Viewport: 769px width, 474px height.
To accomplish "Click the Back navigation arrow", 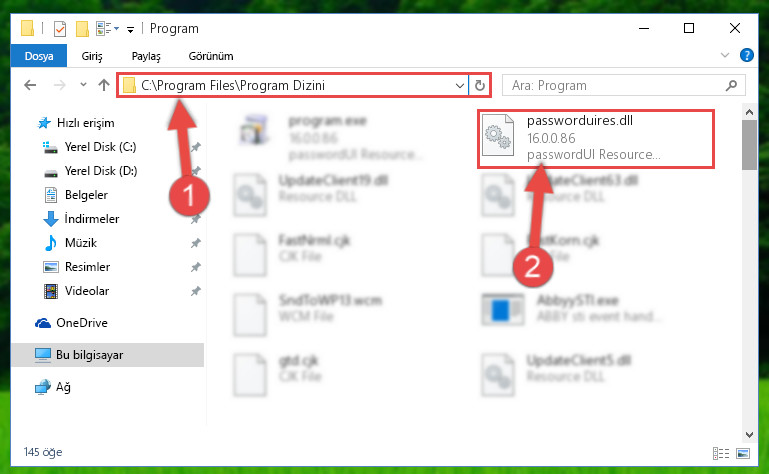I will tap(30, 85).
